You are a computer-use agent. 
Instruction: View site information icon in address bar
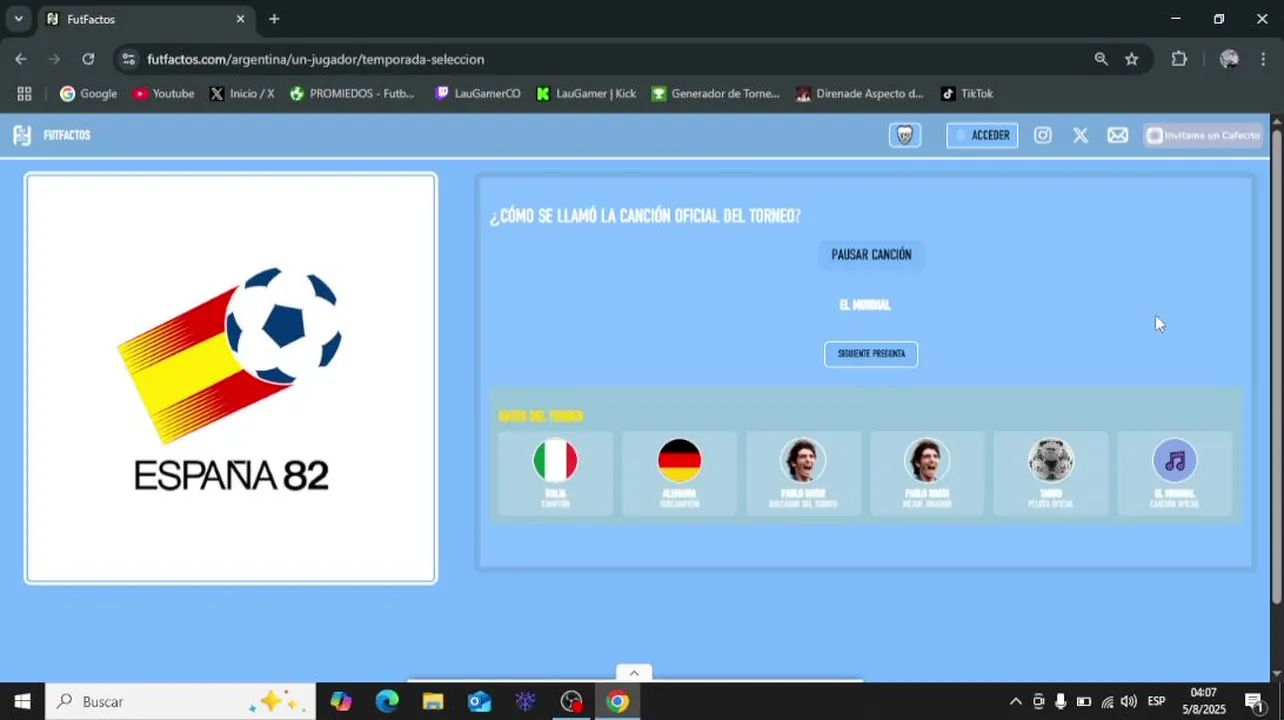(x=128, y=59)
